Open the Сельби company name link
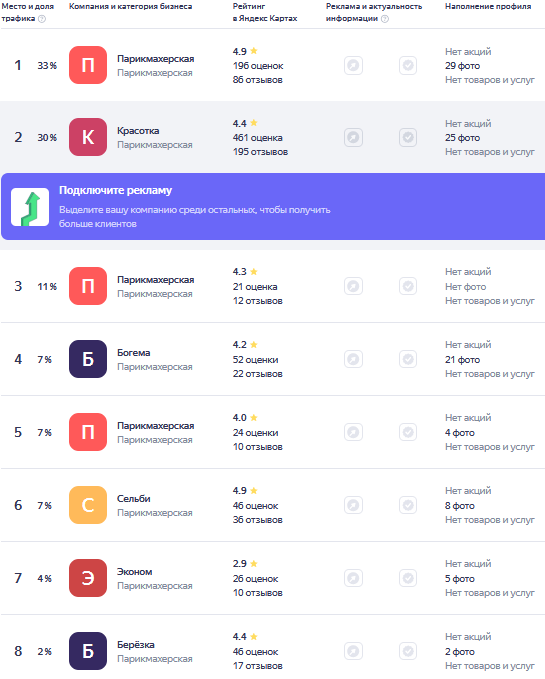Image resolution: width=545 pixels, height=679 pixels. pyautogui.click(x=134, y=498)
